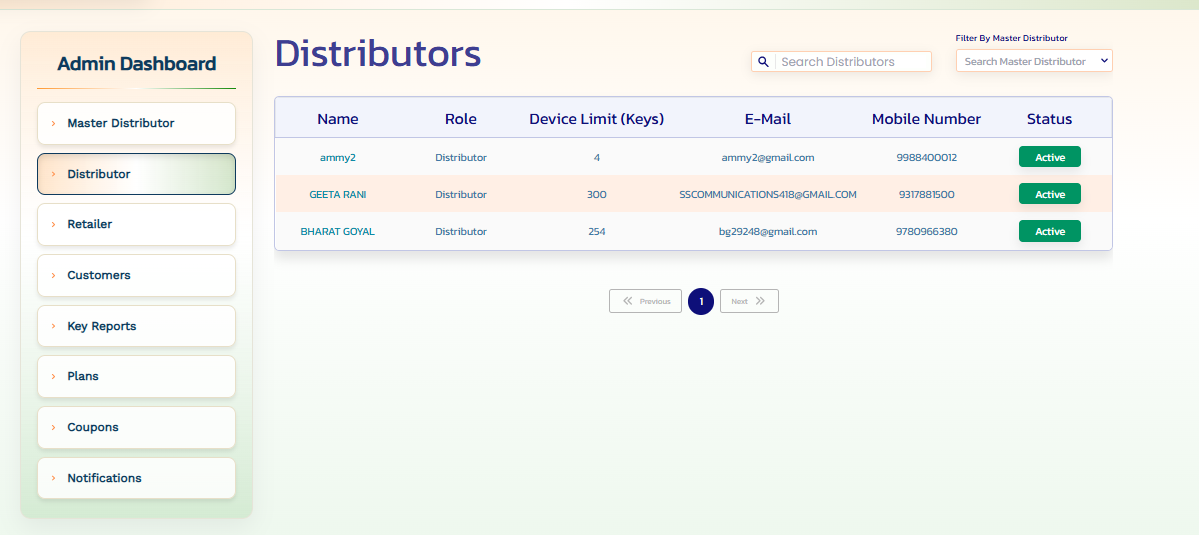Open the Customers section
The image size is (1199, 535).
pos(136,275)
